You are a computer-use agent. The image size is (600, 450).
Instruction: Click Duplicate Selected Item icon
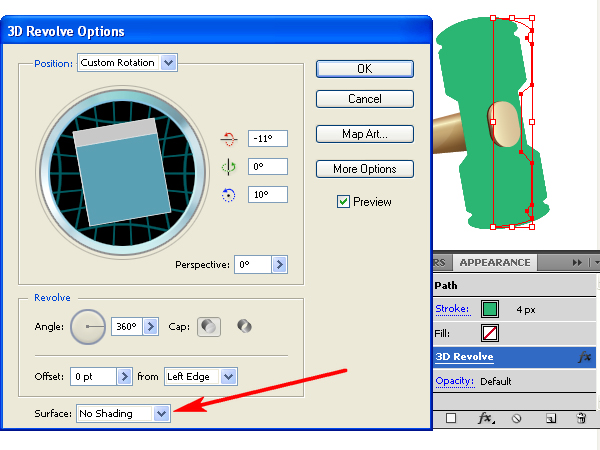click(551, 418)
